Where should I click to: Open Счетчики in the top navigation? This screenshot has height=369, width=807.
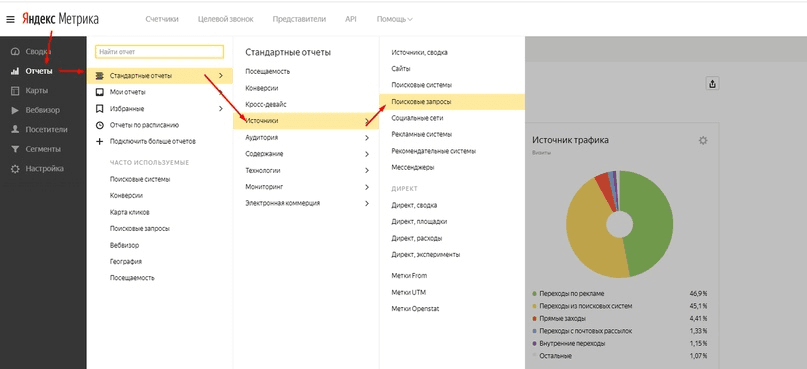[x=162, y=19]
